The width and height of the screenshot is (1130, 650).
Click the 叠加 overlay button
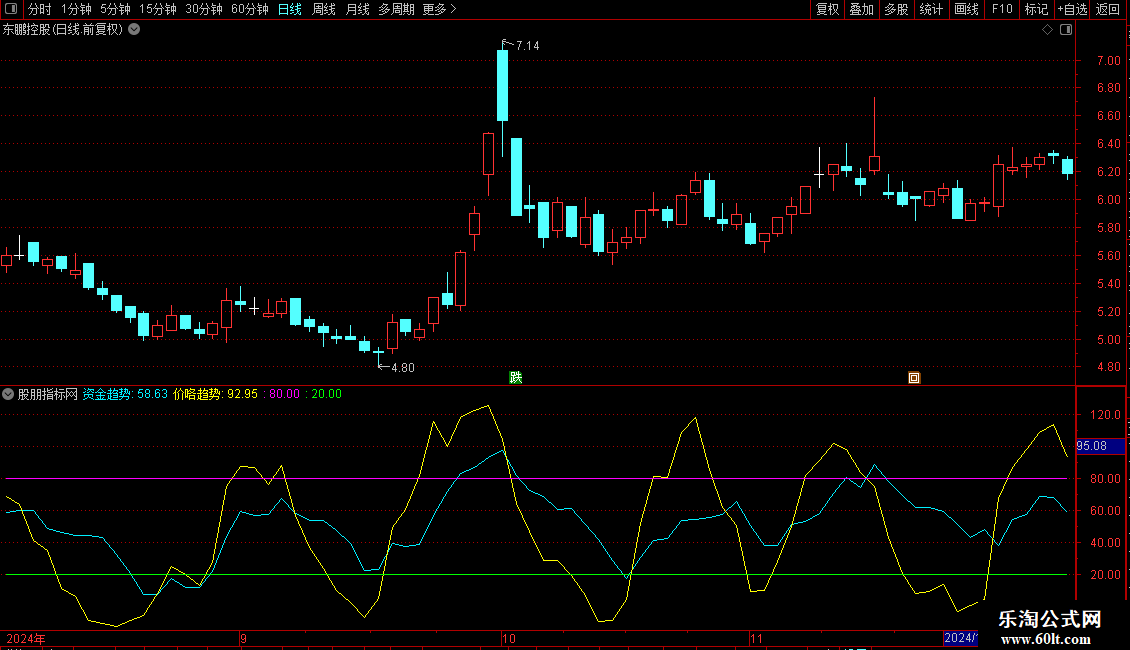point(861,9)
